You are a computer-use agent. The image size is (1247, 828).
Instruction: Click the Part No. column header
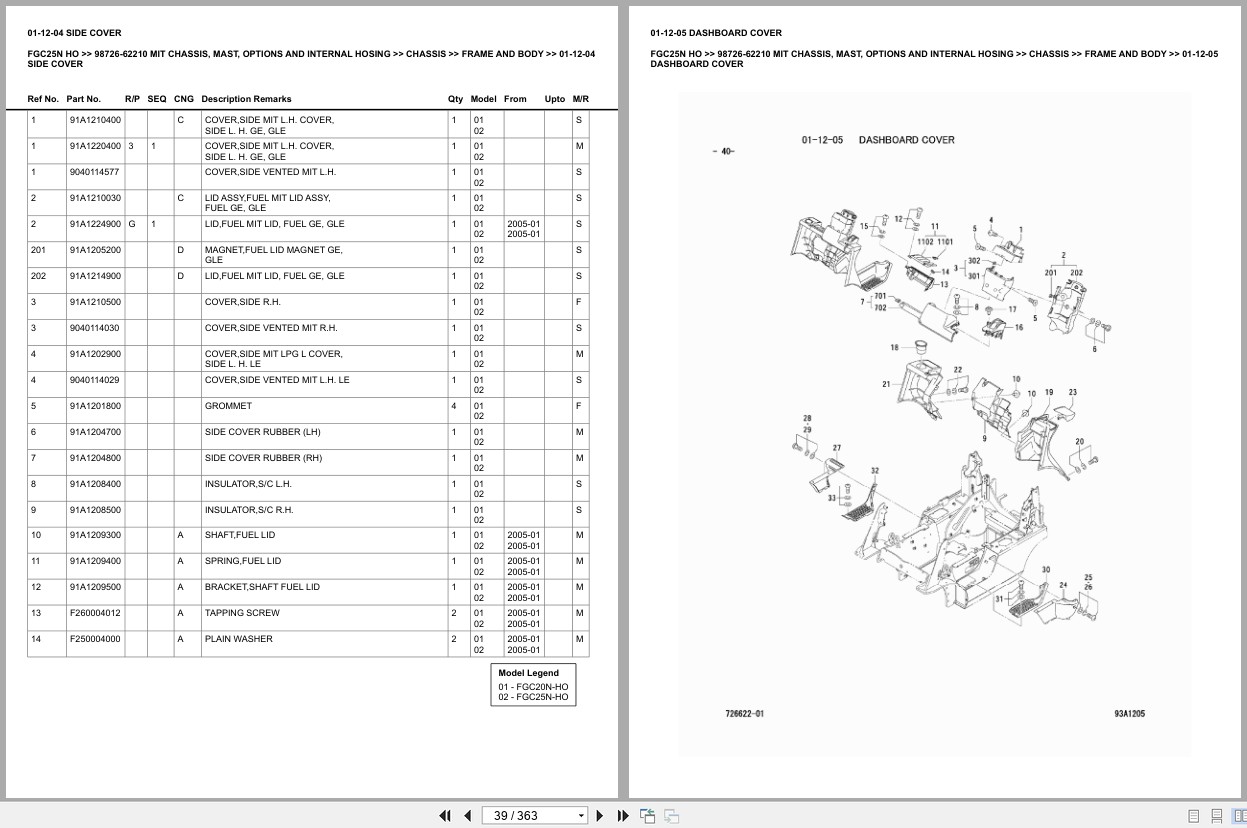[84, 99]
